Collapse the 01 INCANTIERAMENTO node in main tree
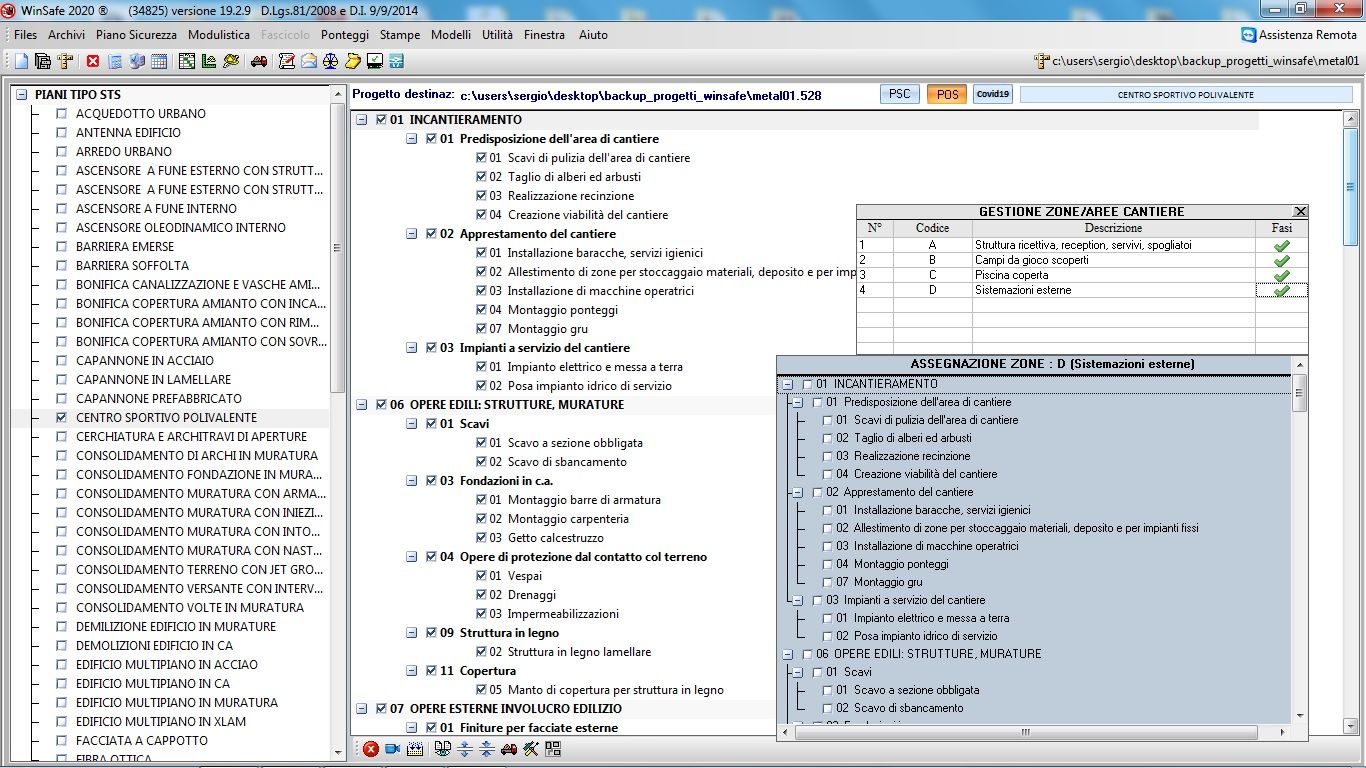The image size is (1366, 768). tap(362, 120)
